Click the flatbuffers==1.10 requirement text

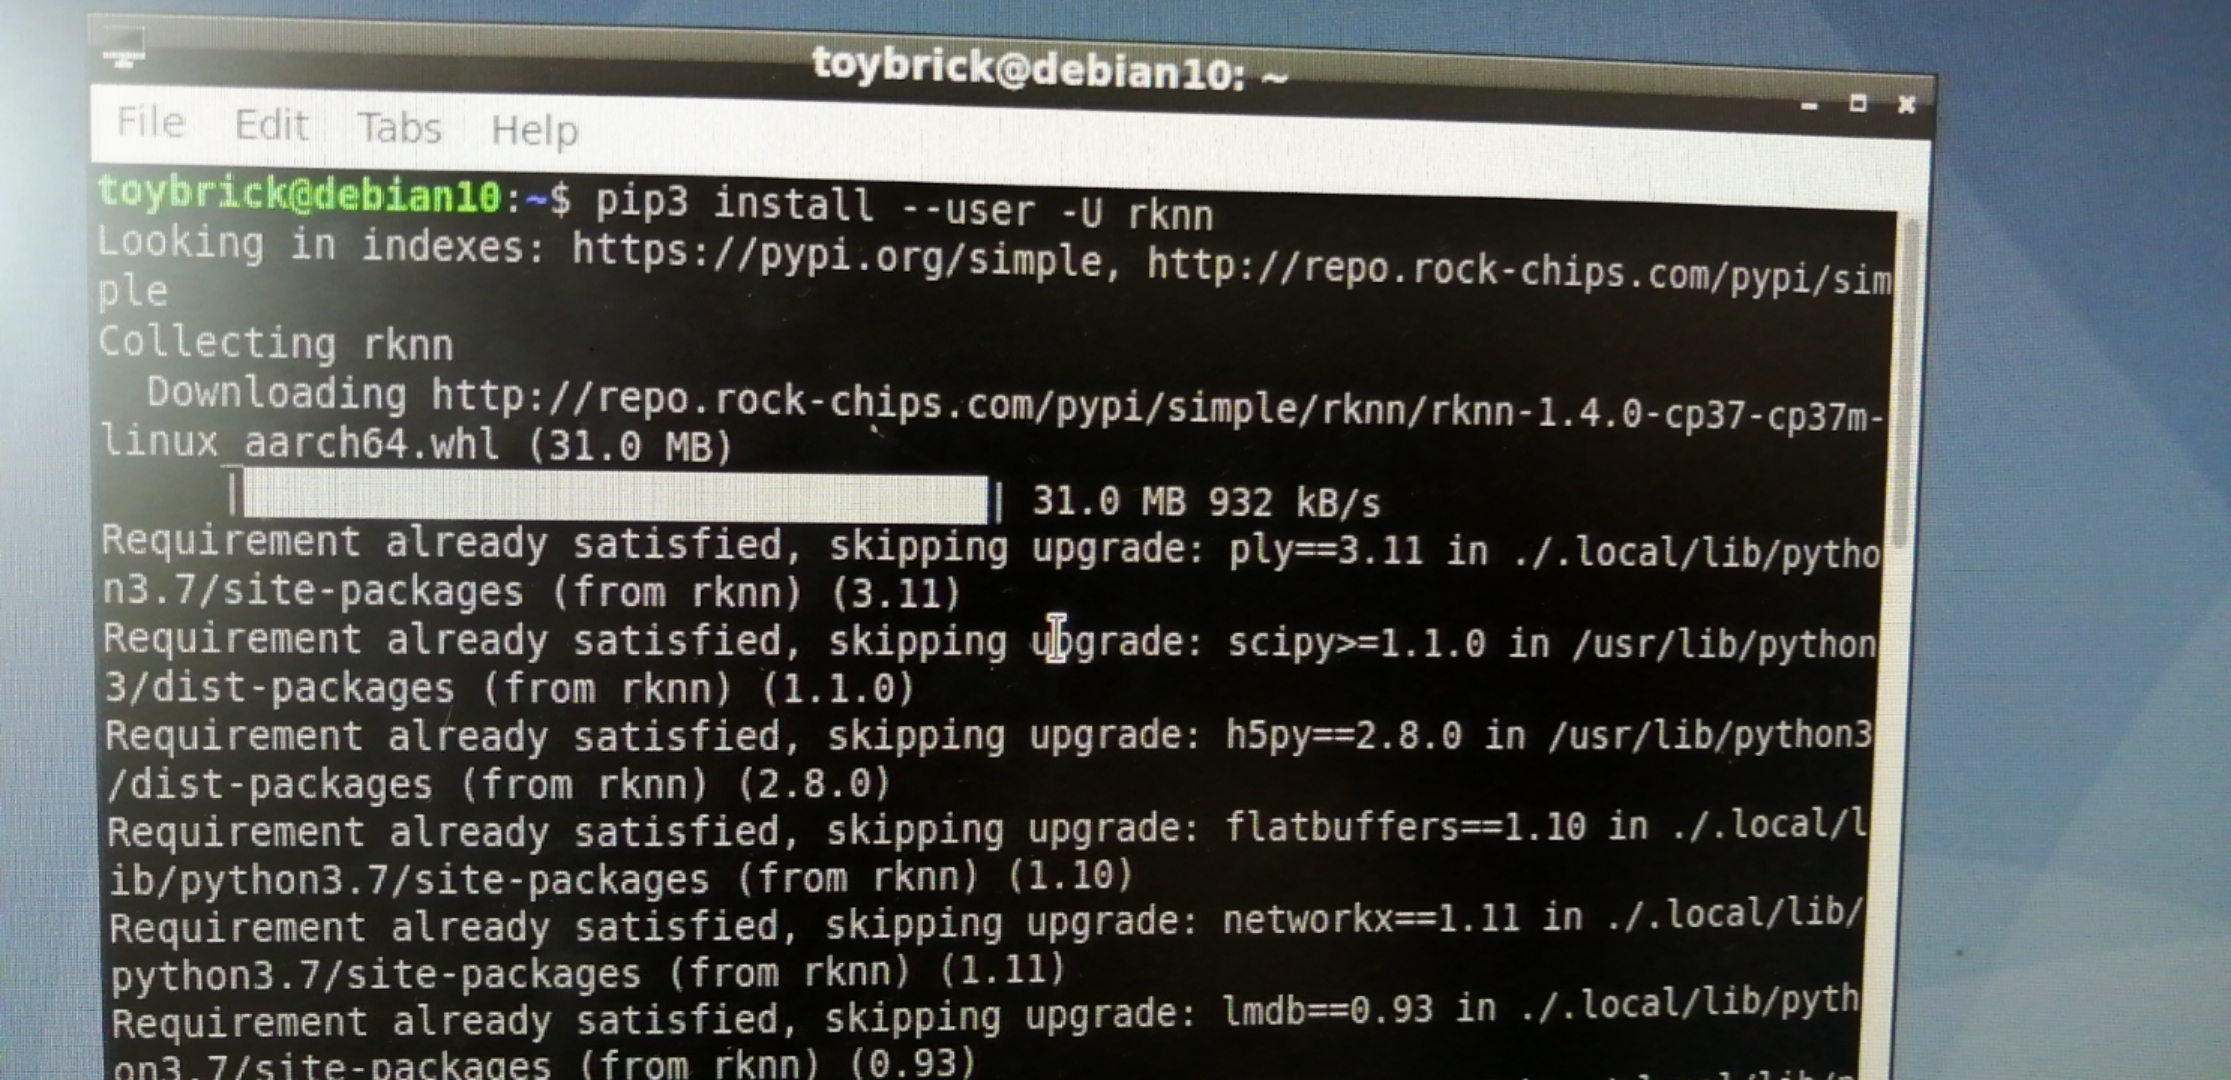[x=1405, y=827]
